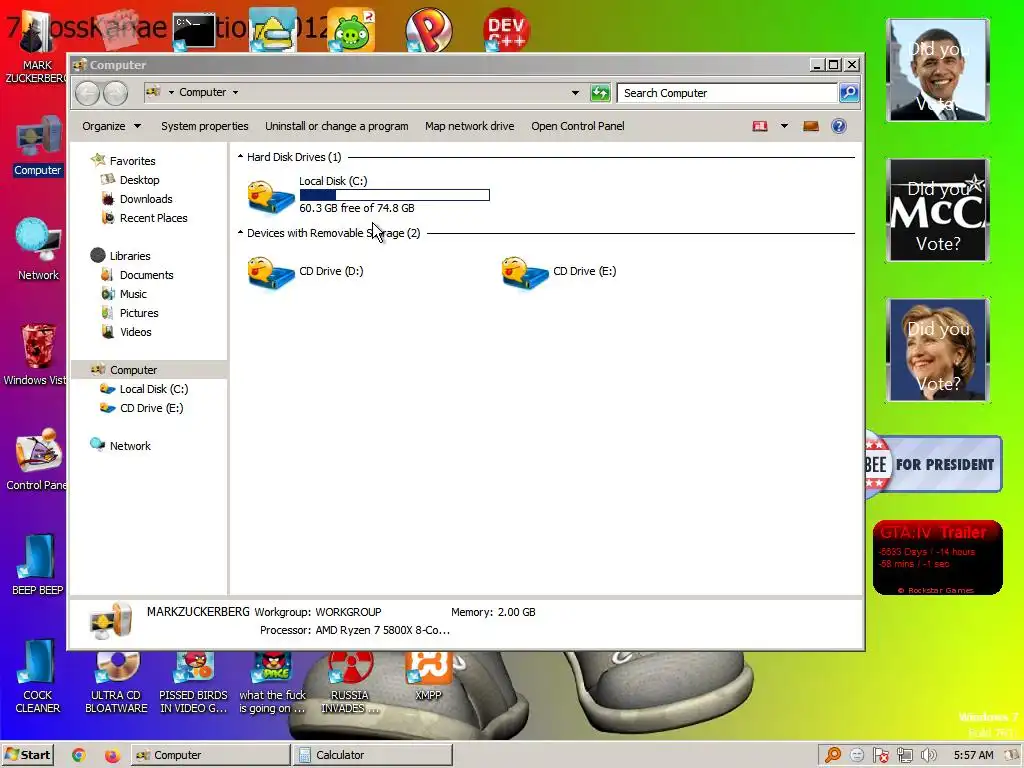
Task: Open the command prompt desktop icon
Action: [194, 31]
